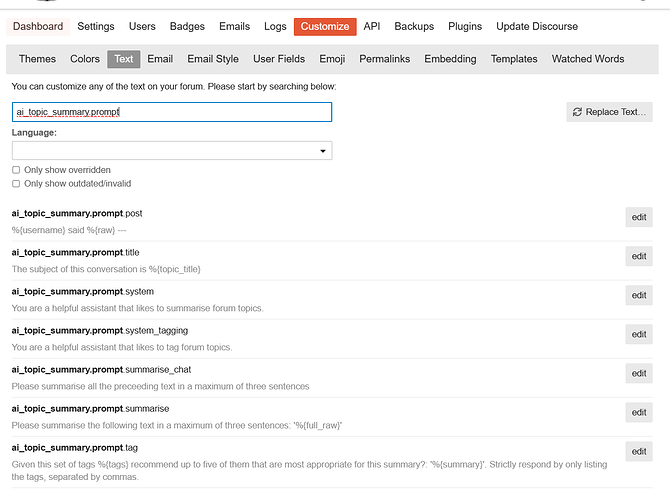This screenshot has height=500, width=670.
Task: Select the Text sub-tab
Action: point(123,59)
